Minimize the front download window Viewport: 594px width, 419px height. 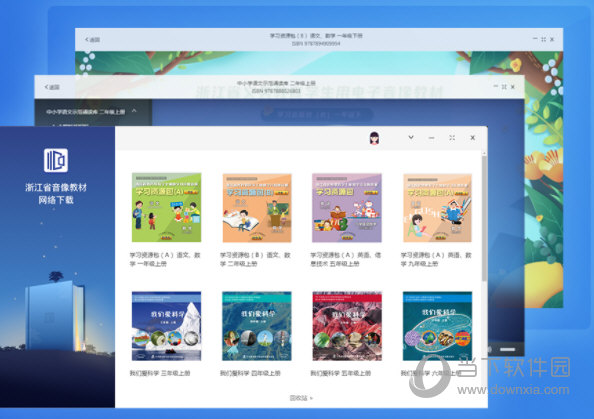(431, 138)
